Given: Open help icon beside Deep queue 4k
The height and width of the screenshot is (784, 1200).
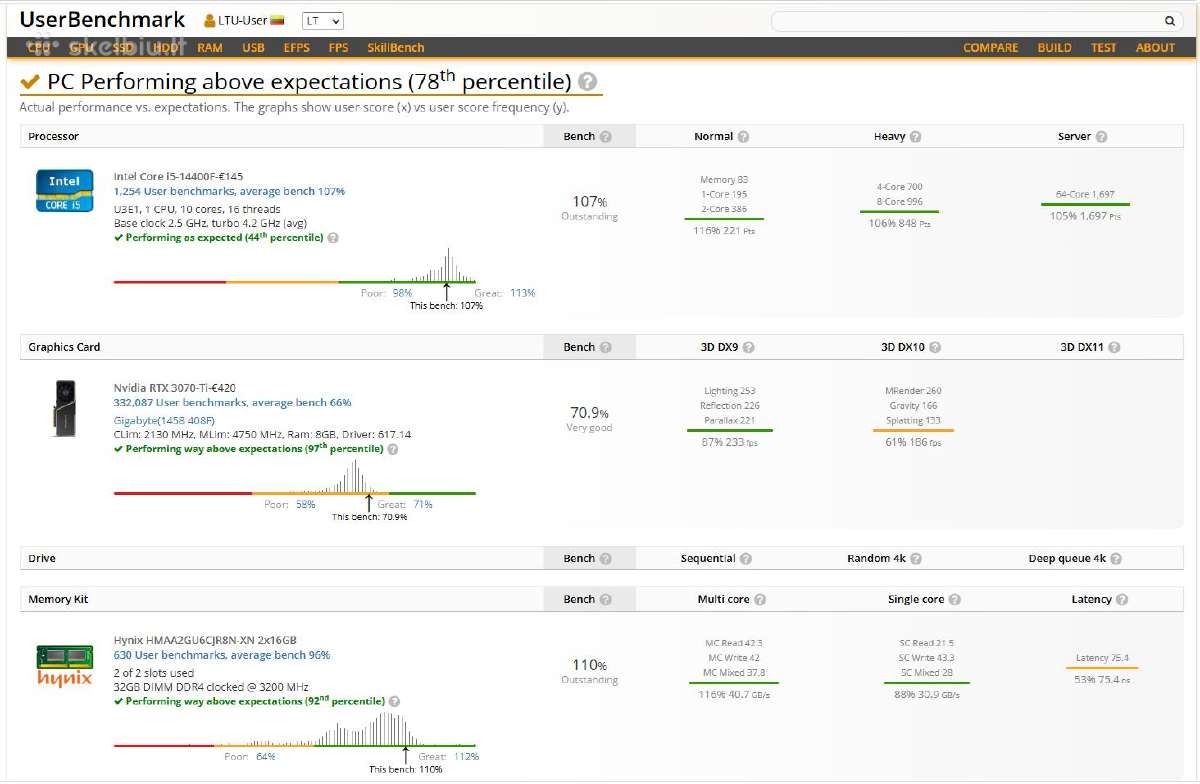Looking at the screenshot, I should pyautogui.click(x=1115, y=559).
